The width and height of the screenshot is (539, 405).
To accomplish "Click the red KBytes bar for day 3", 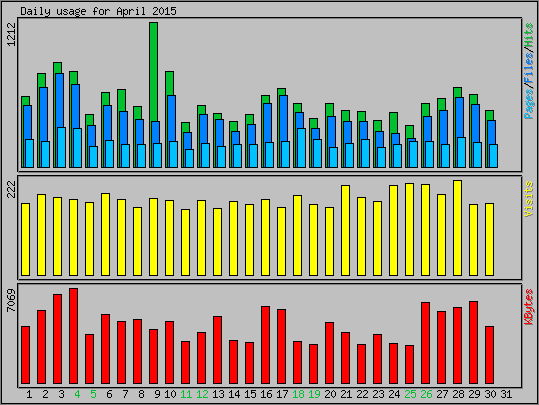I will tap(57, 339).
